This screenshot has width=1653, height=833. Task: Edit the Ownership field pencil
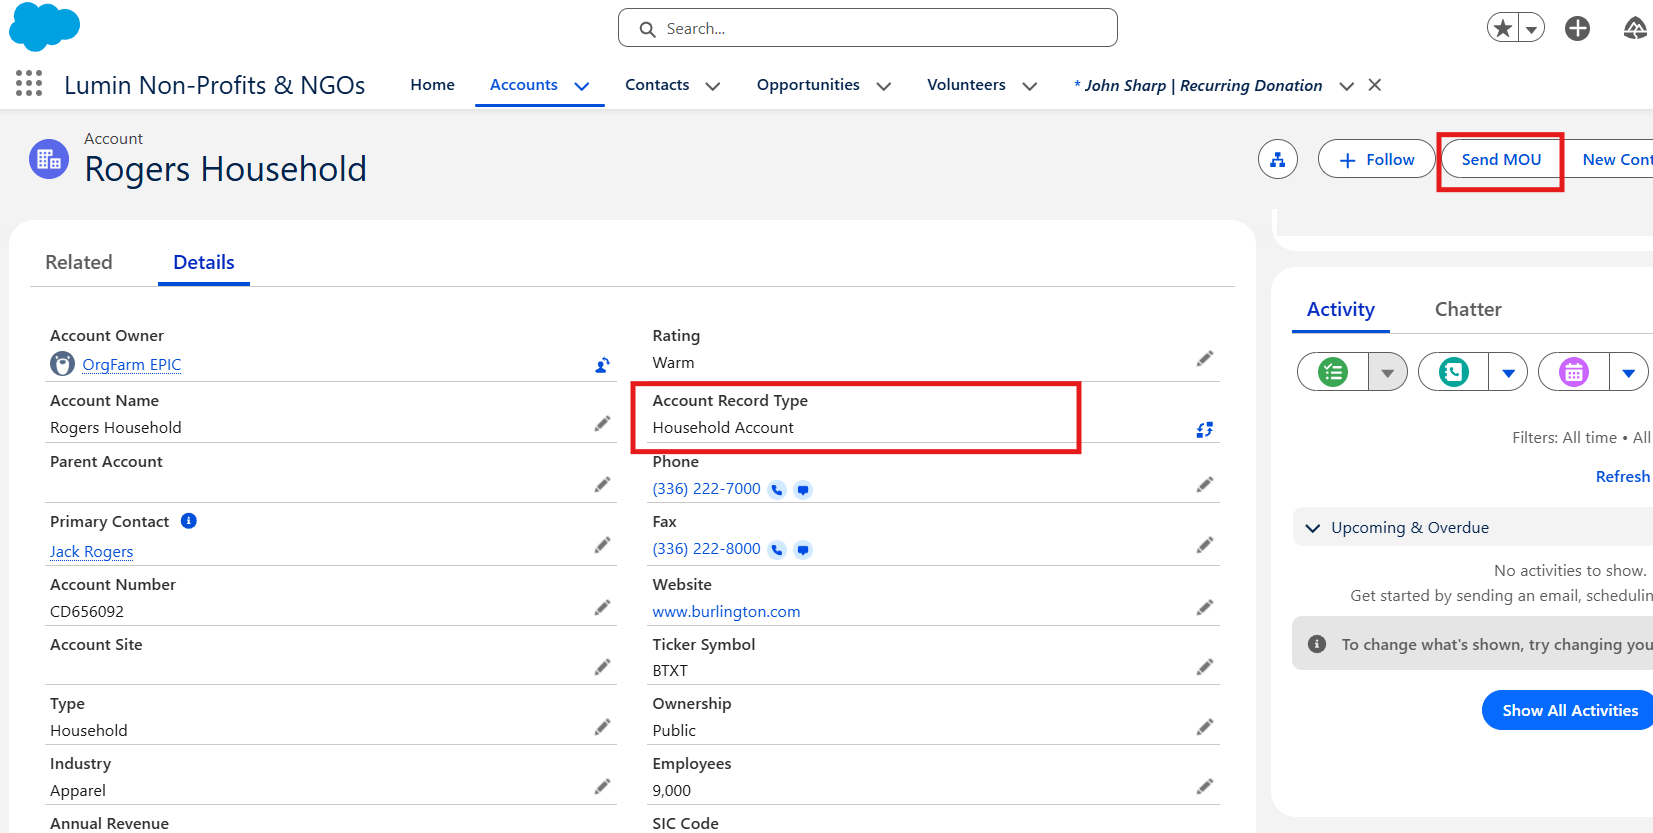tap(1205, 727)
